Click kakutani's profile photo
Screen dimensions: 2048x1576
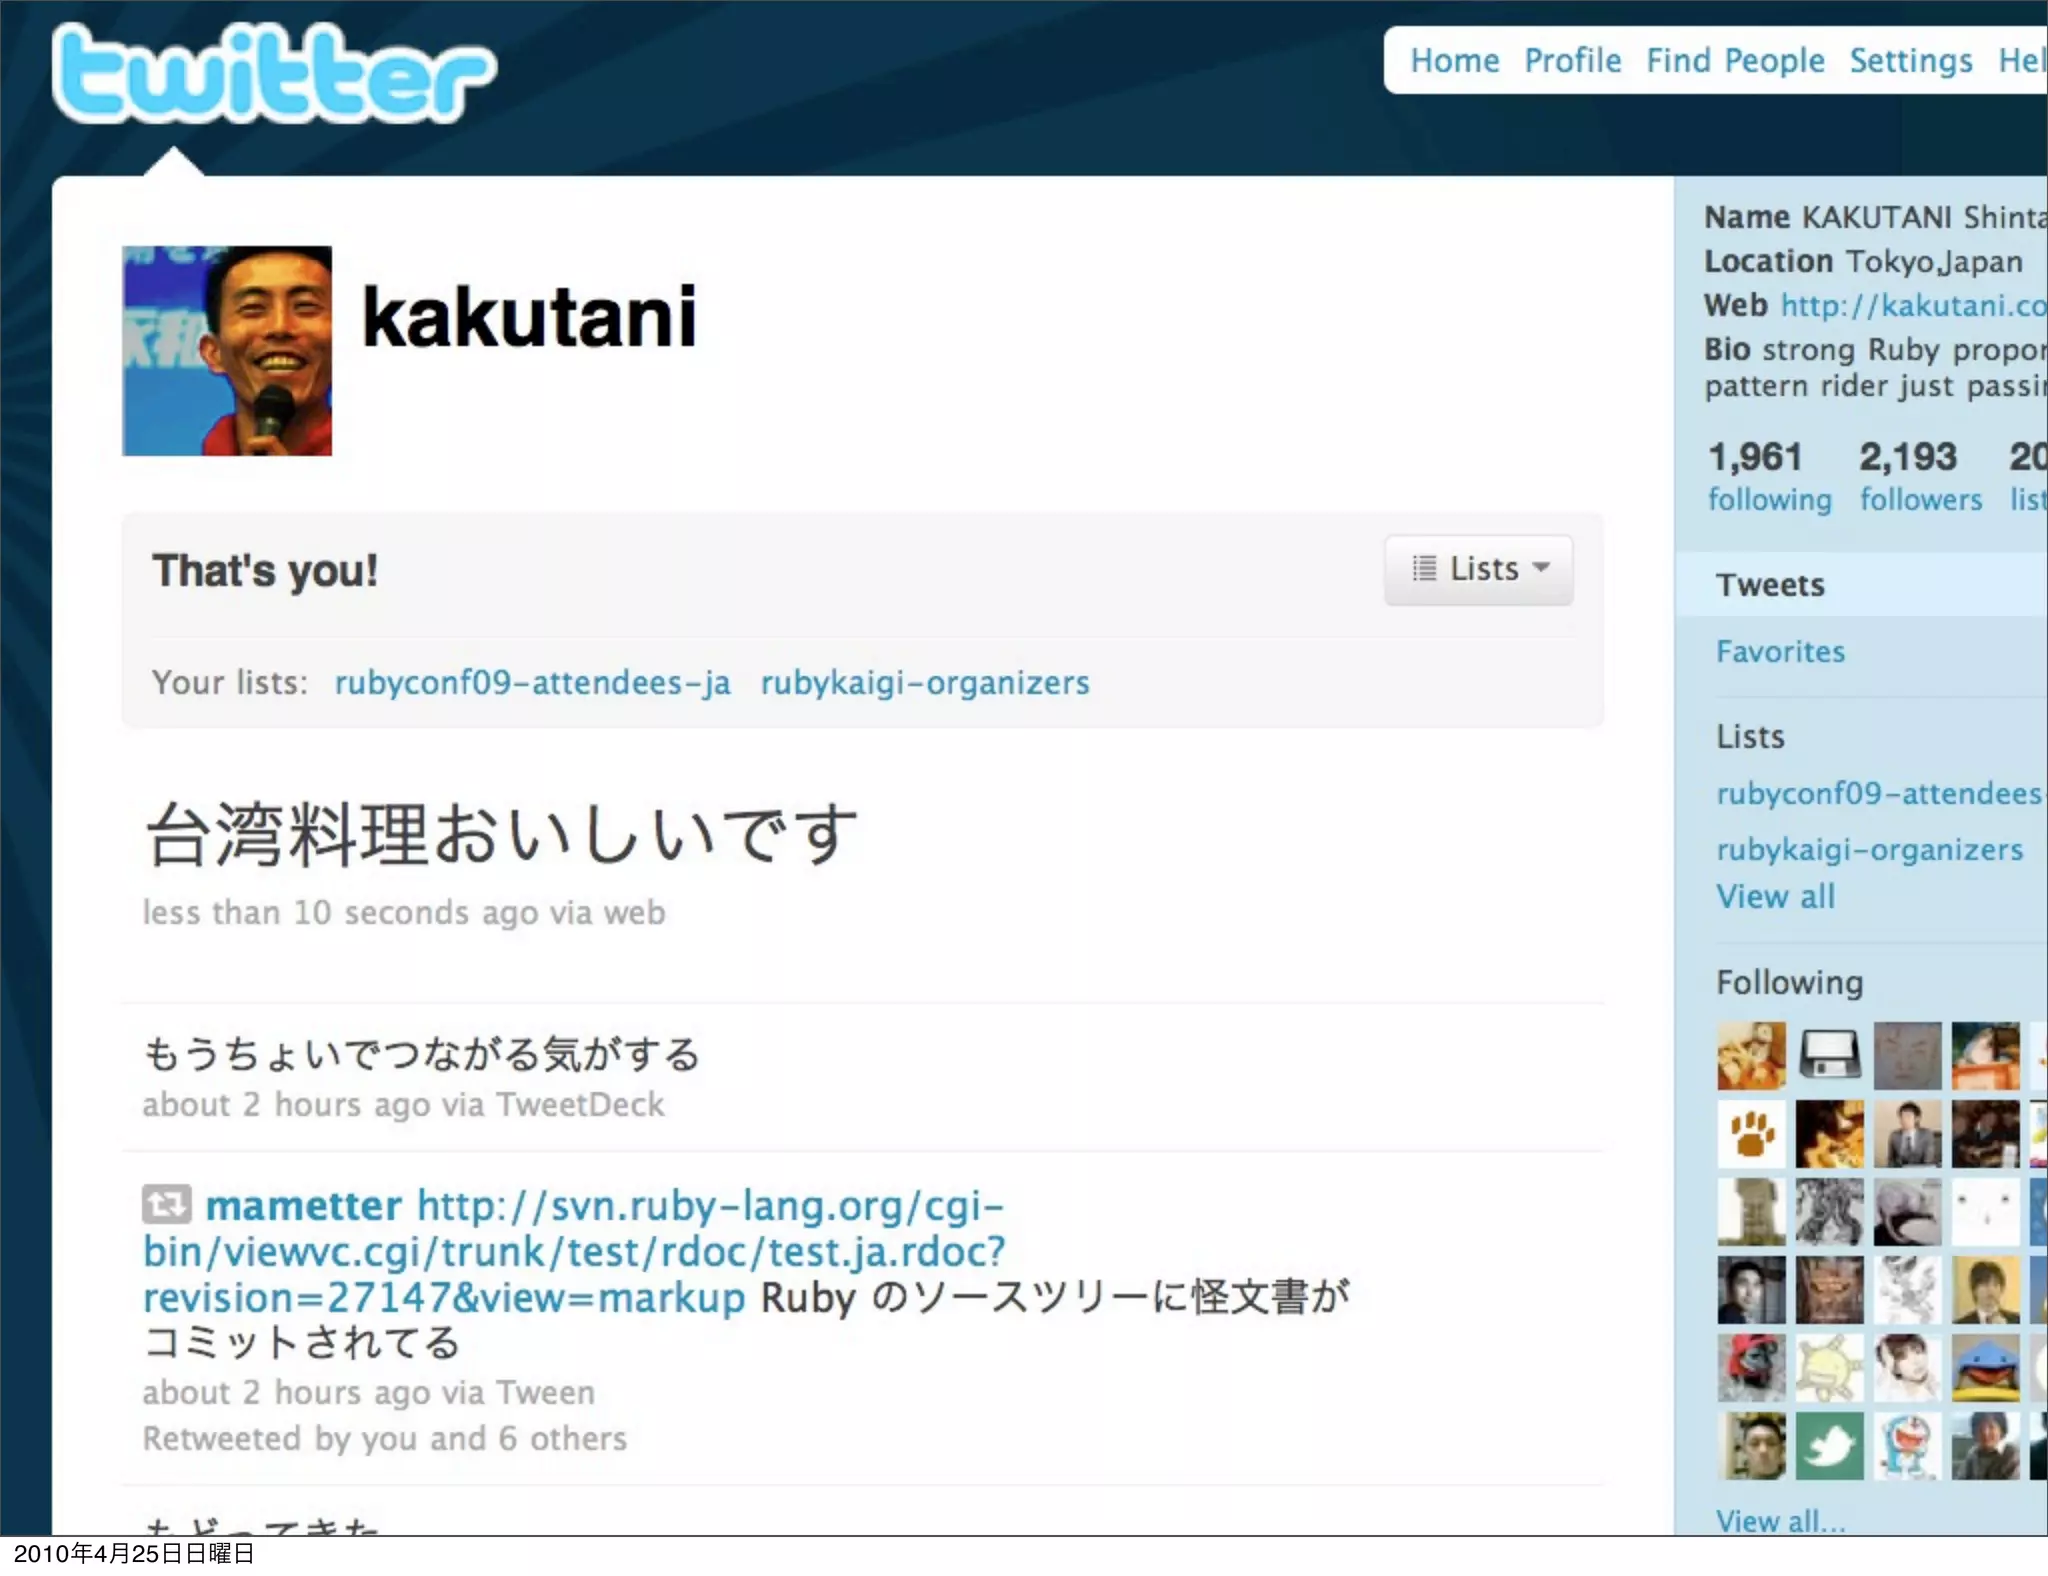[x=227, y=351]
